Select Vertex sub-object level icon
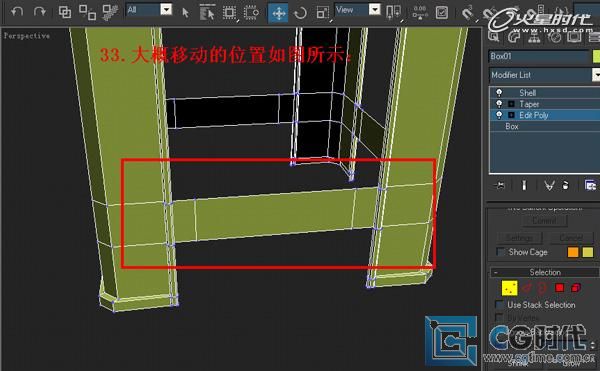The image size is (600, 371). [x=509, y=288]
